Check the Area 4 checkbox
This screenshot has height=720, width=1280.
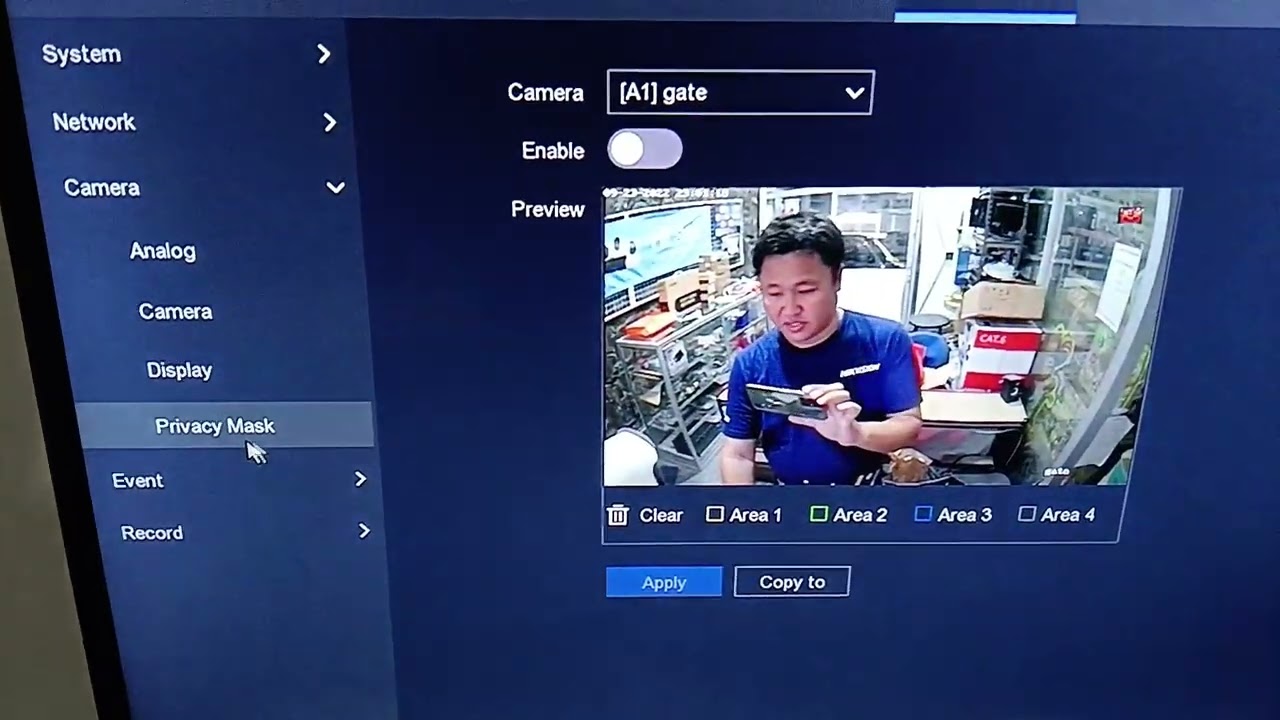pos(1027,514)
